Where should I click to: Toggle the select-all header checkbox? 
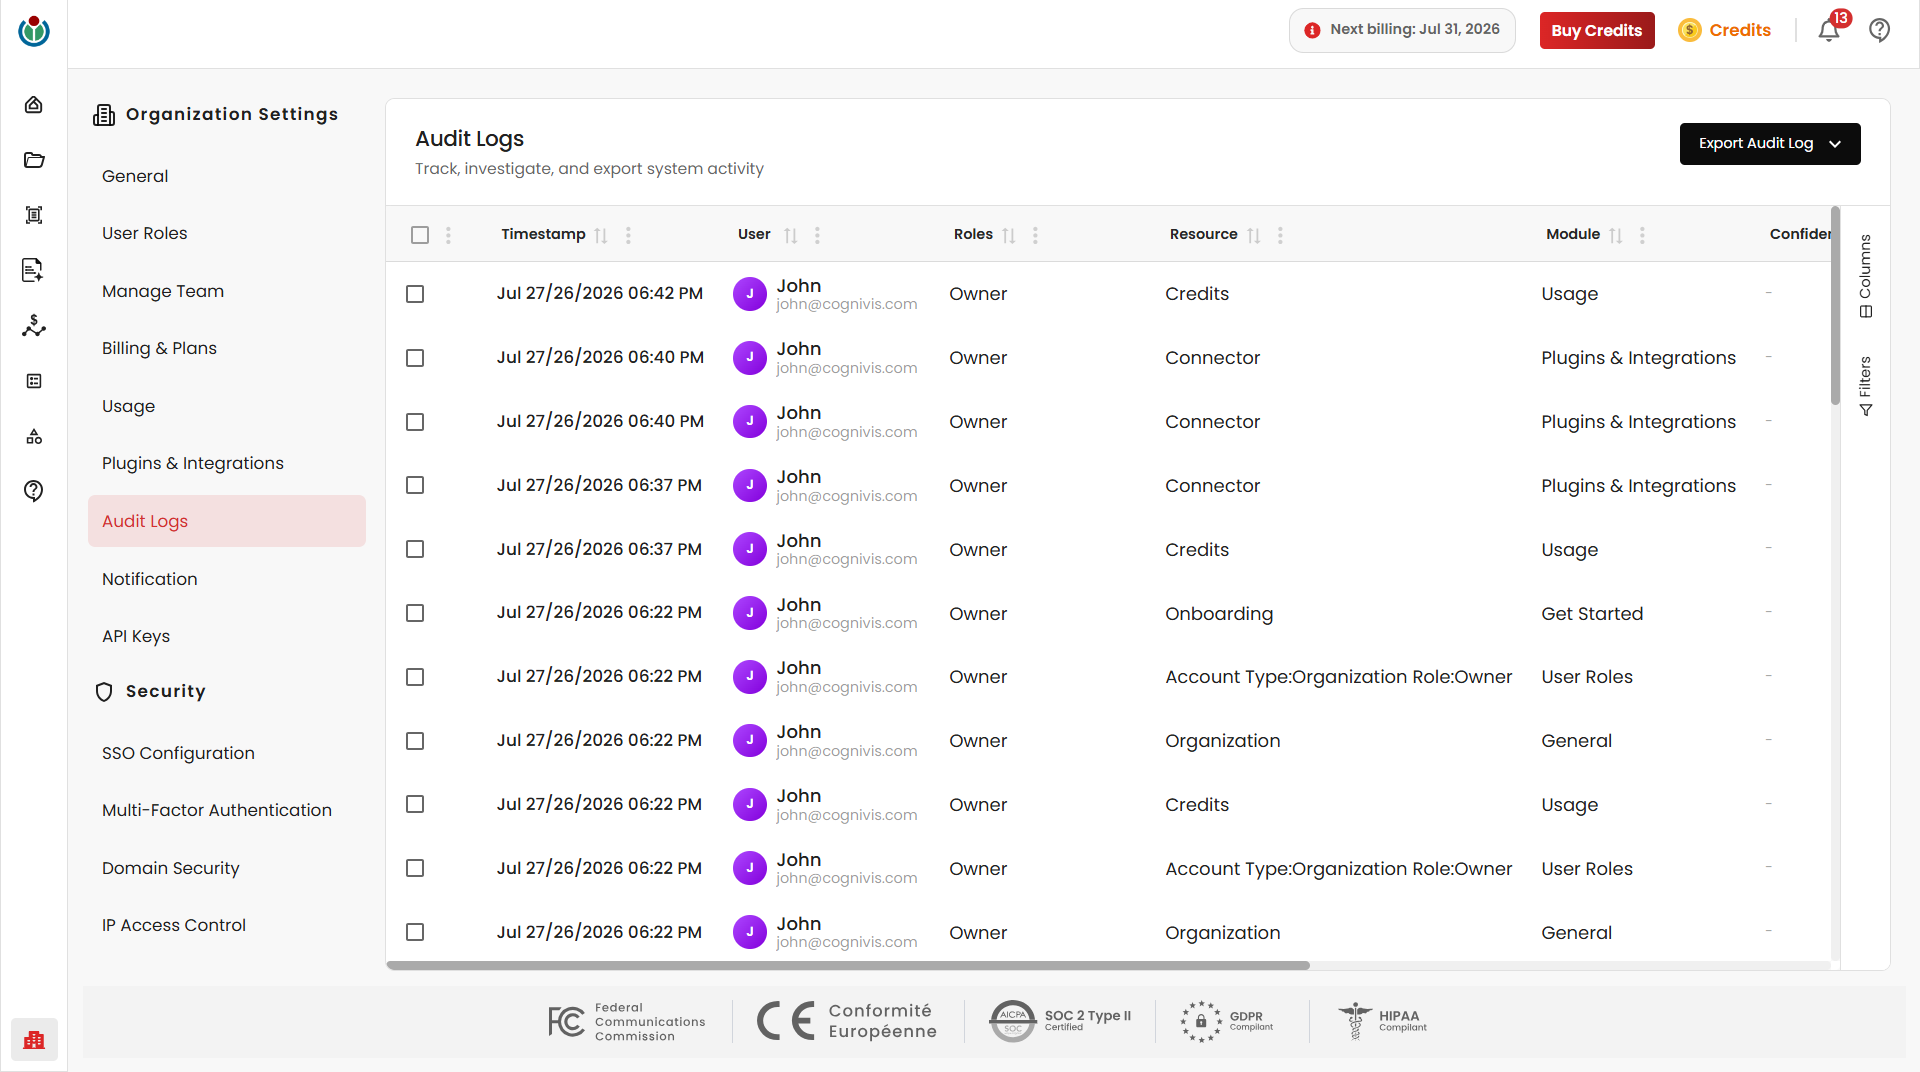click(x=420, y=235)
